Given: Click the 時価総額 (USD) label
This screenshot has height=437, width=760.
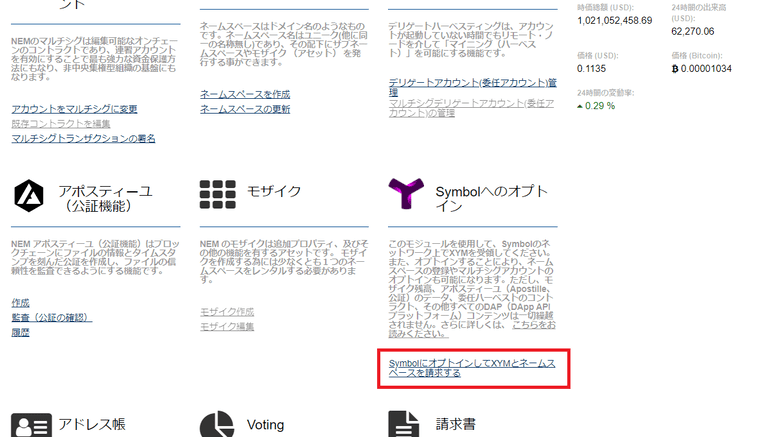Looking at the screenshot, I should (605, 8).
